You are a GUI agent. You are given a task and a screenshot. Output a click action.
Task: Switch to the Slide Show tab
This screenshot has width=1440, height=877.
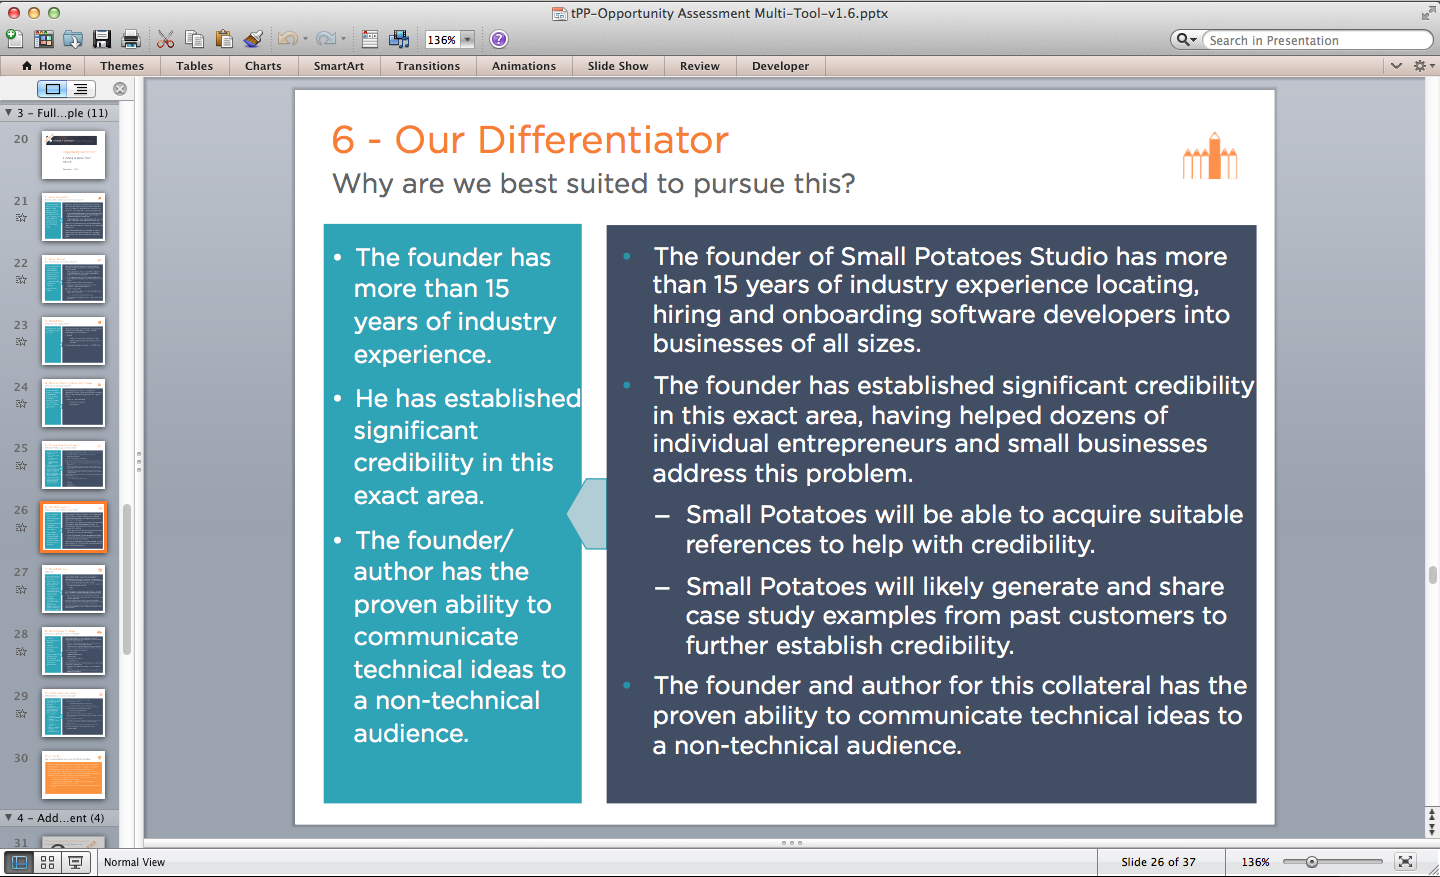pyautogui.click(x=618, y=66)
